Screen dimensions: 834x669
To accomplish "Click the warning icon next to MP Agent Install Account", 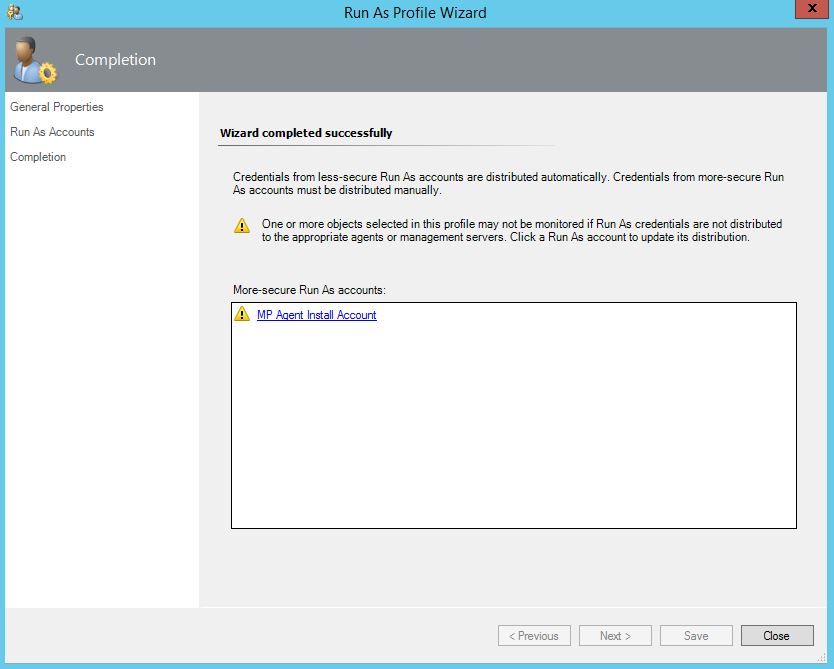I will click(x=242, y=315).
